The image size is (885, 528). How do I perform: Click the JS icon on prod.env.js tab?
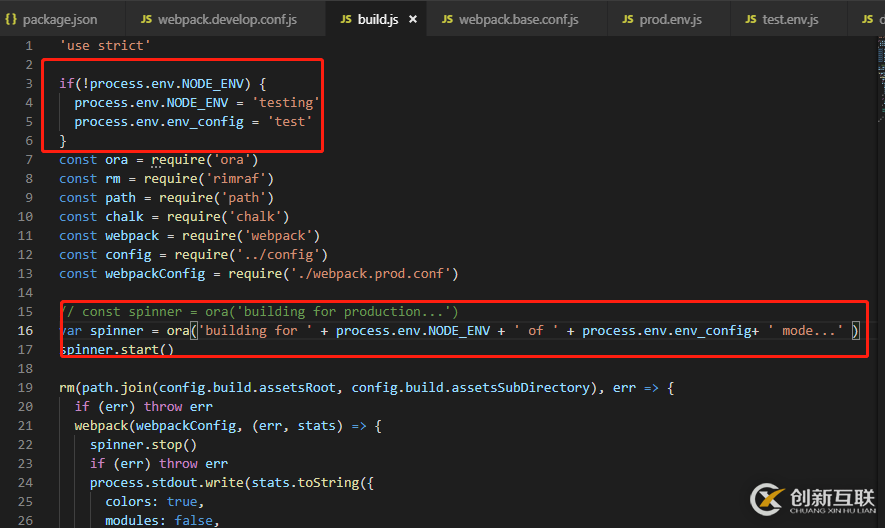pyautogui.click(x=628, y=19)
